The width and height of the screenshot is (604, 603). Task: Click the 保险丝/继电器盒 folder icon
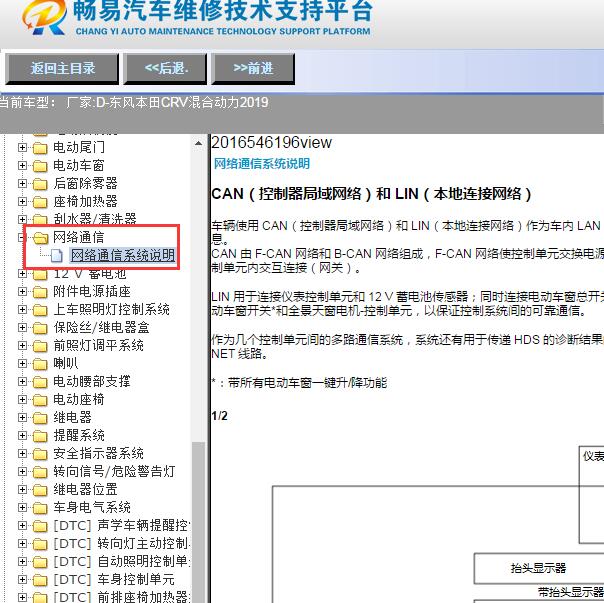[x=40, y=328]
